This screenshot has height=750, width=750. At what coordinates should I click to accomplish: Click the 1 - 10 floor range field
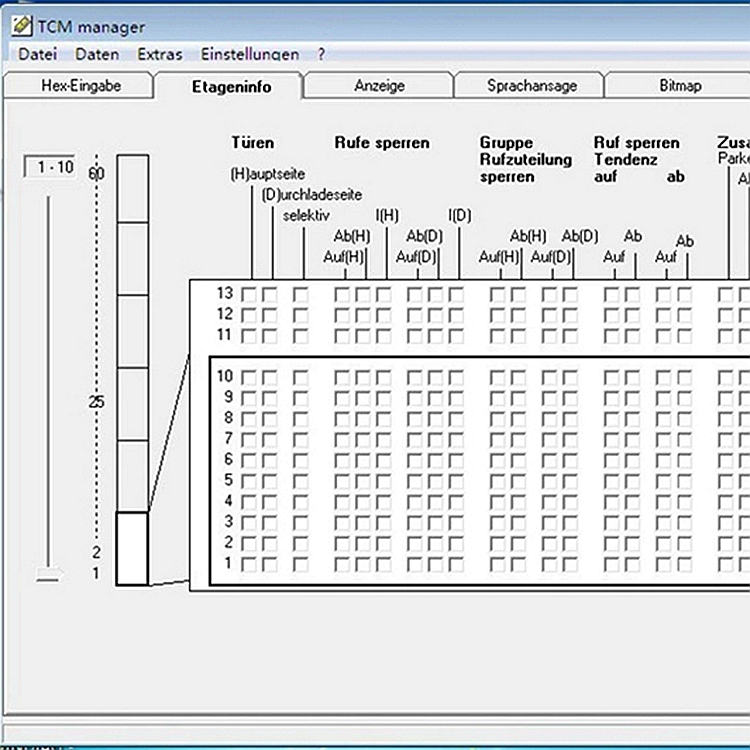coord(50,168)
